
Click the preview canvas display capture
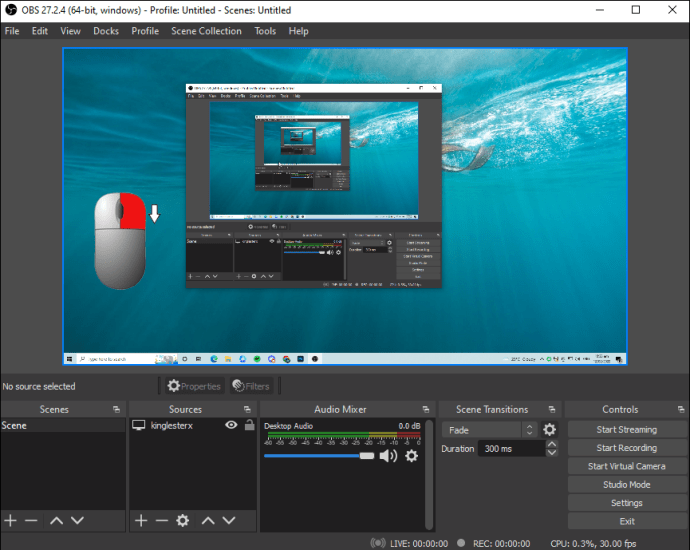345,206
